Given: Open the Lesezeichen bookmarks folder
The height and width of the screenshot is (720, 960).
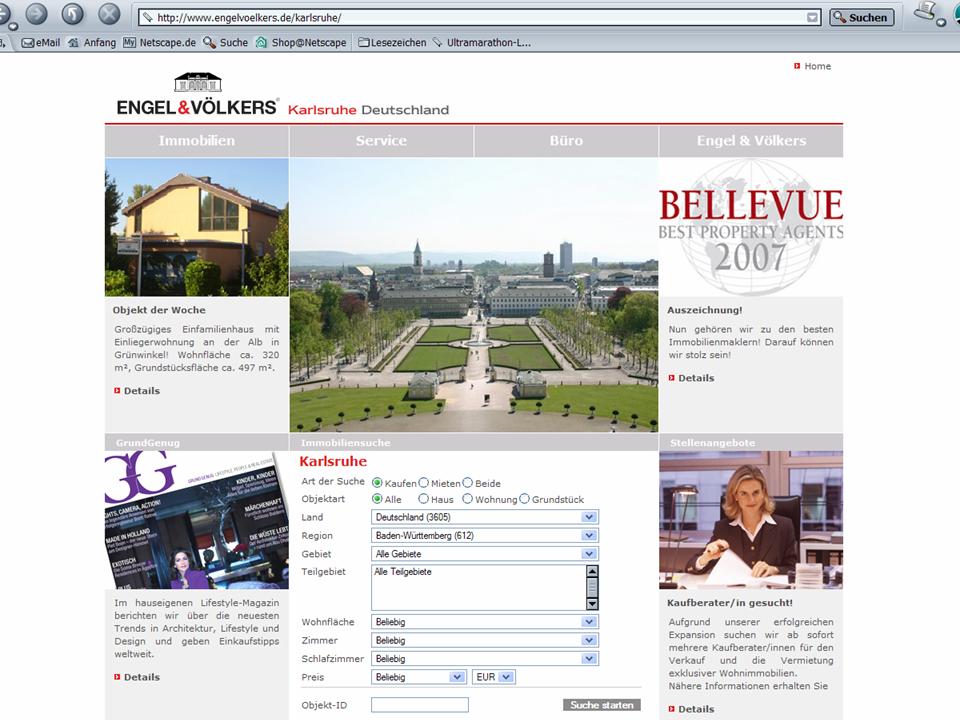Looking at the screenshot, I should [x=392, y=43].
